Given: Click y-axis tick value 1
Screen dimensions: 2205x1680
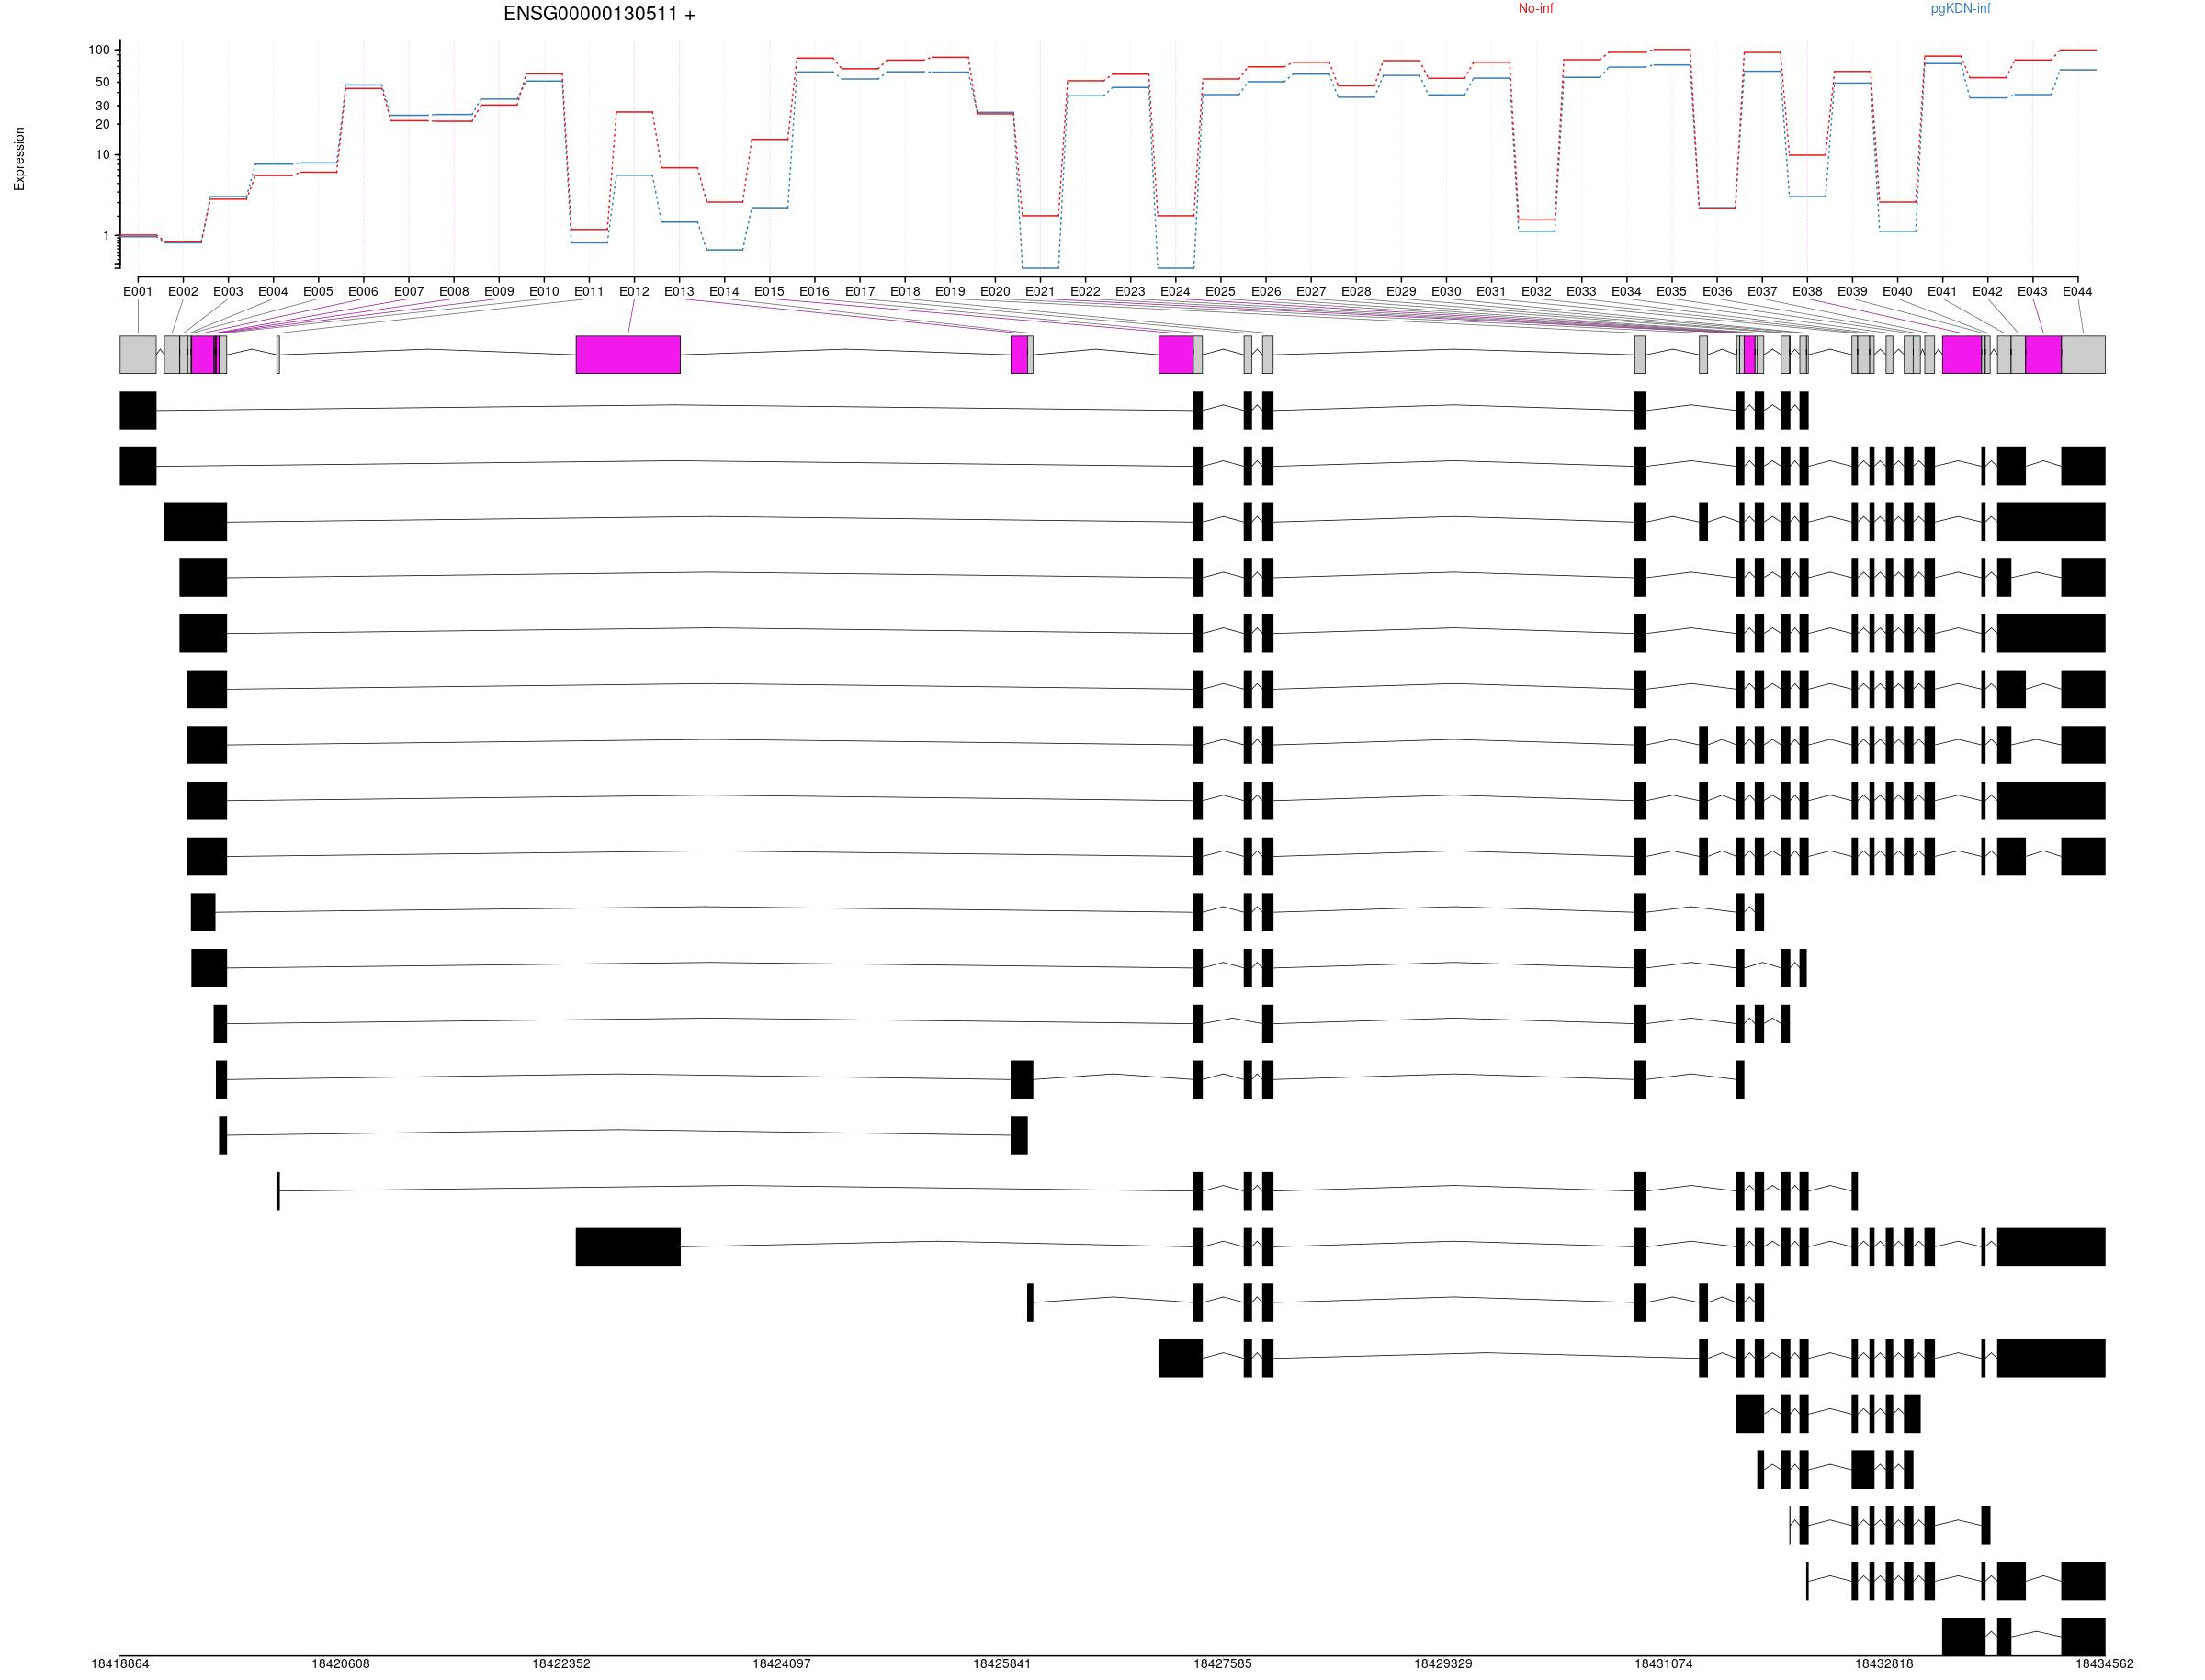Looking at the screenshot, I should point(106,236).
